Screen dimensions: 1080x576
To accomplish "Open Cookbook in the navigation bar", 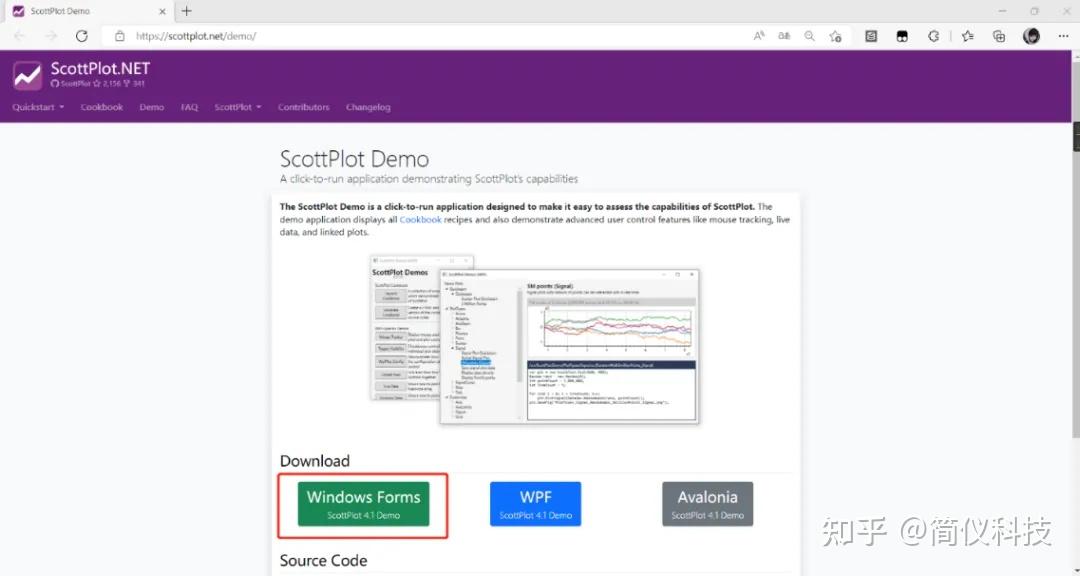I will coord(102,107).
